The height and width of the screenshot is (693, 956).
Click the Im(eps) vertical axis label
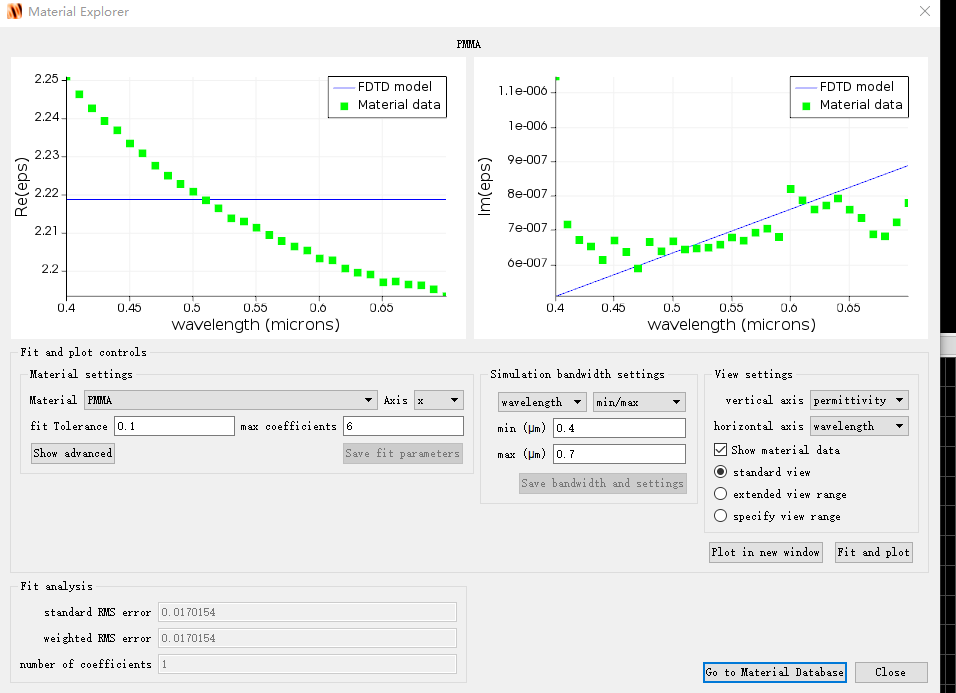click(x=484, y=187)
